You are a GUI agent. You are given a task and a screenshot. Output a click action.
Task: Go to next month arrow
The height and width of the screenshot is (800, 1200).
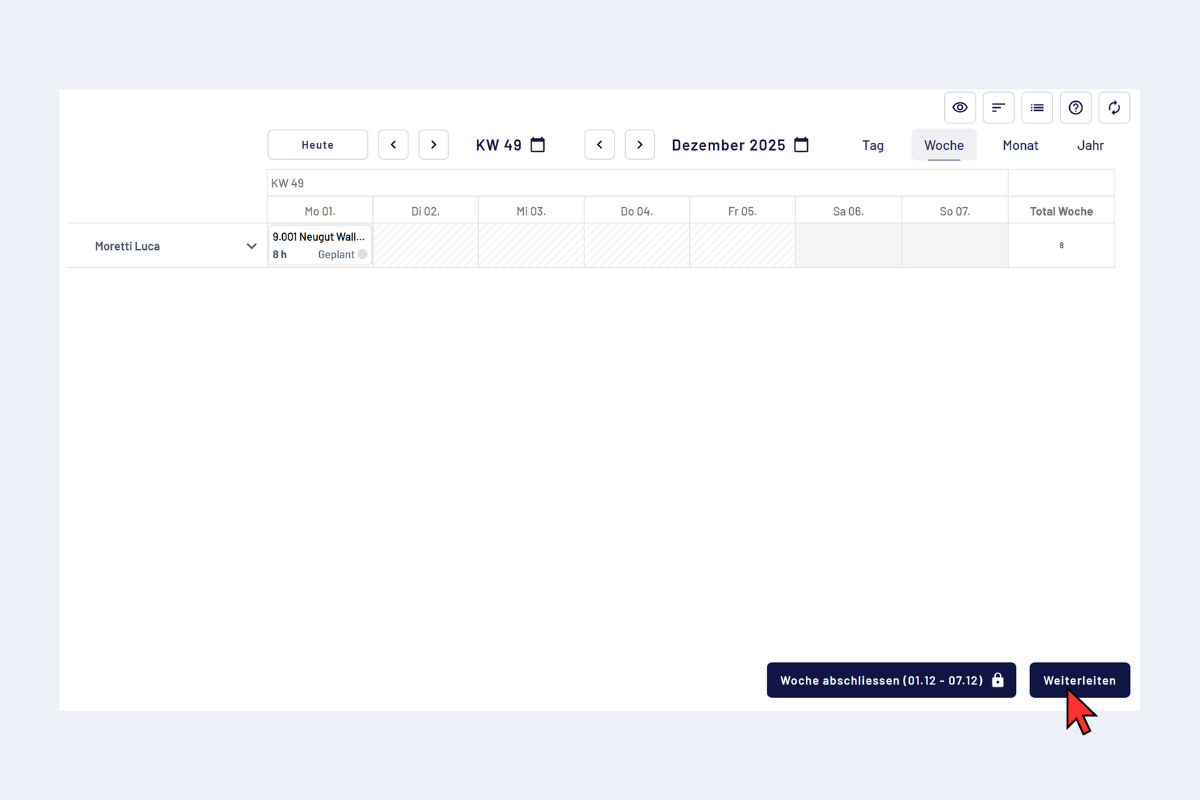640,145
